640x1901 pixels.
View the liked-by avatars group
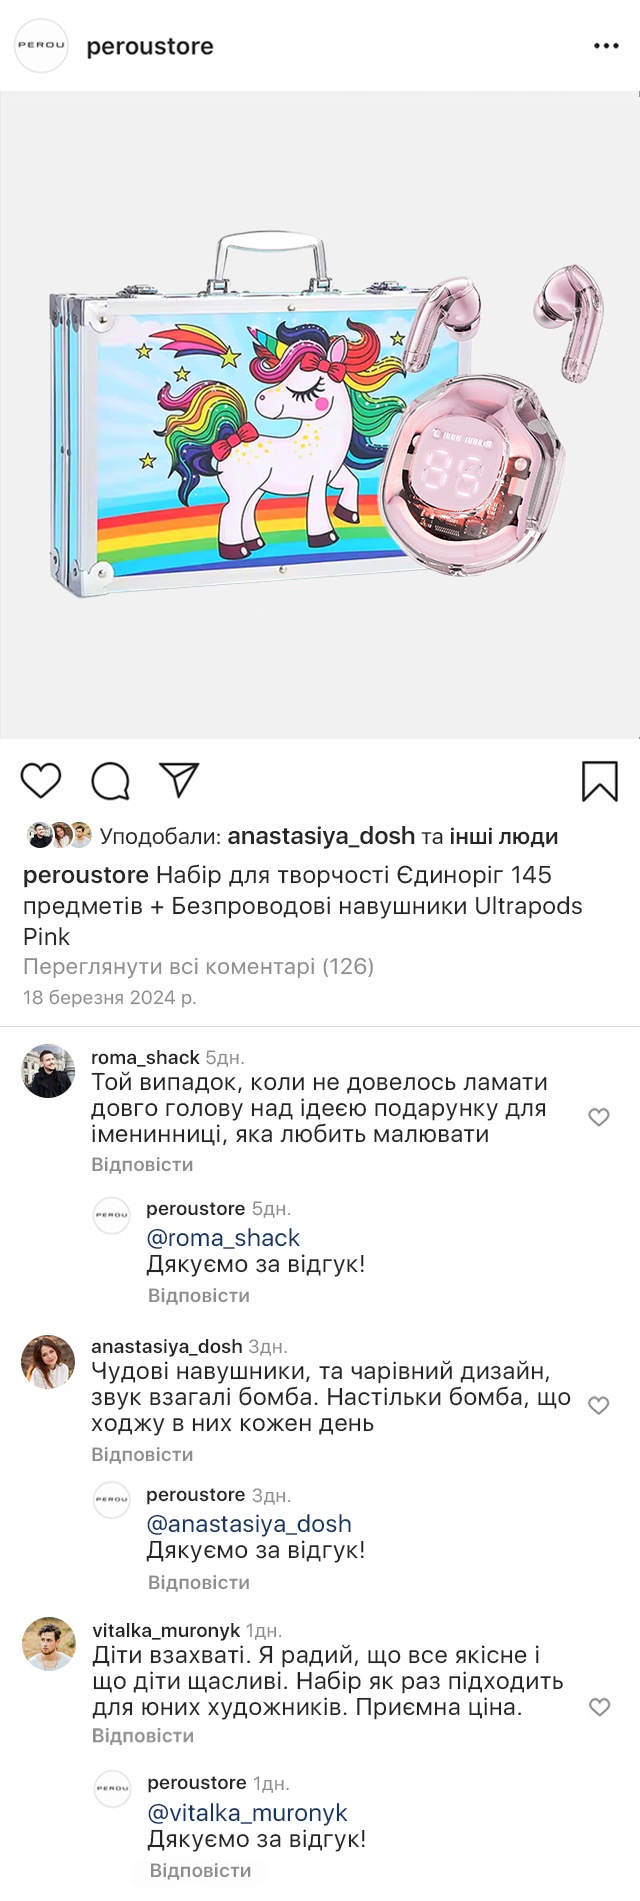pyautogui.click(x=59, y=835)
